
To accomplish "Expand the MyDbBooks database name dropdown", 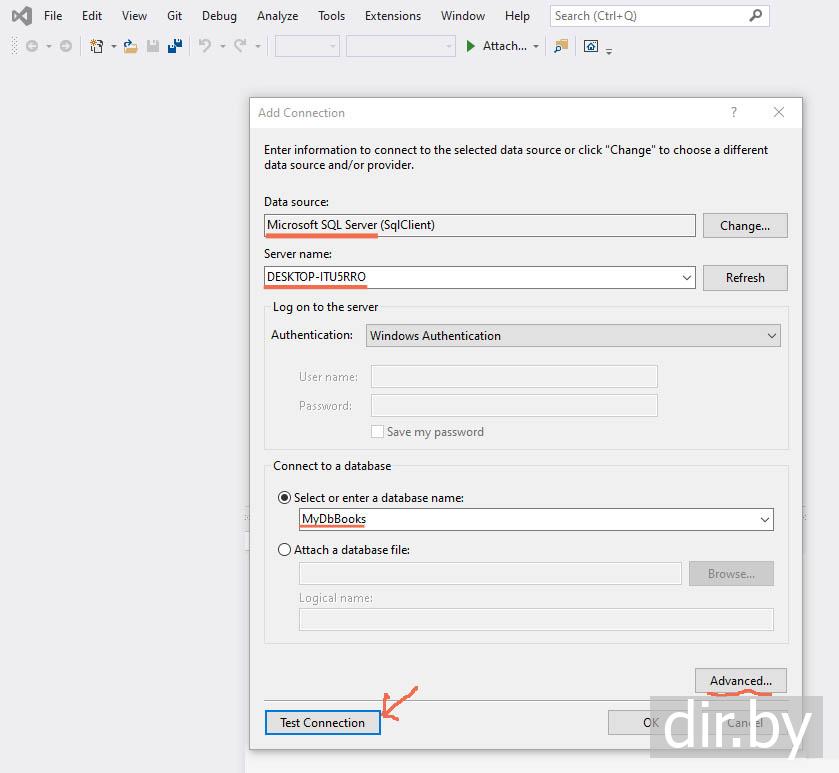I will tap(764, 520).
